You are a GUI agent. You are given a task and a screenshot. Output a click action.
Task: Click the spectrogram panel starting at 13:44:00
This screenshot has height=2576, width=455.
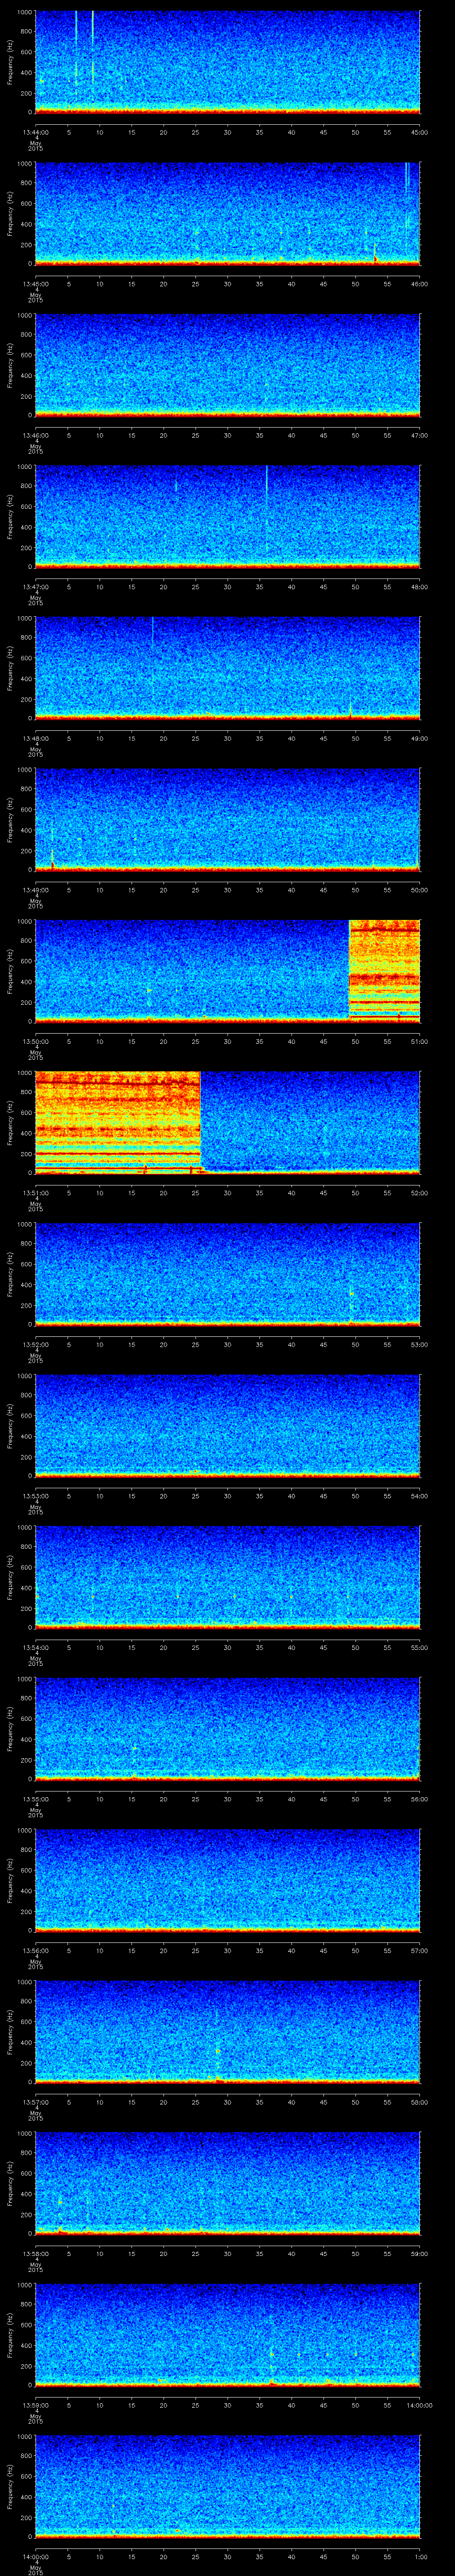click(x=227, y=60)
